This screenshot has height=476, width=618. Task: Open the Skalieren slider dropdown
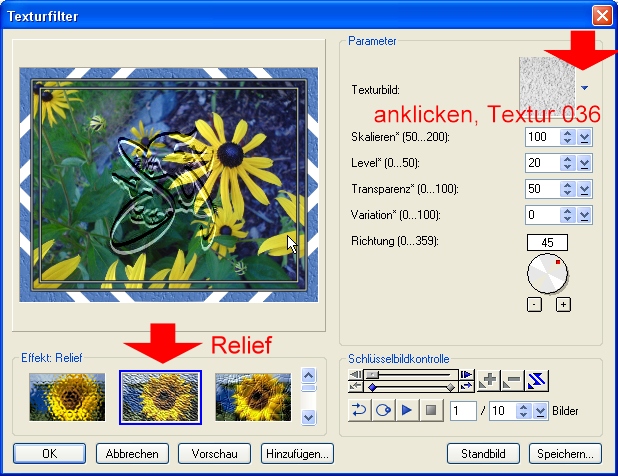tap(584, 138)
